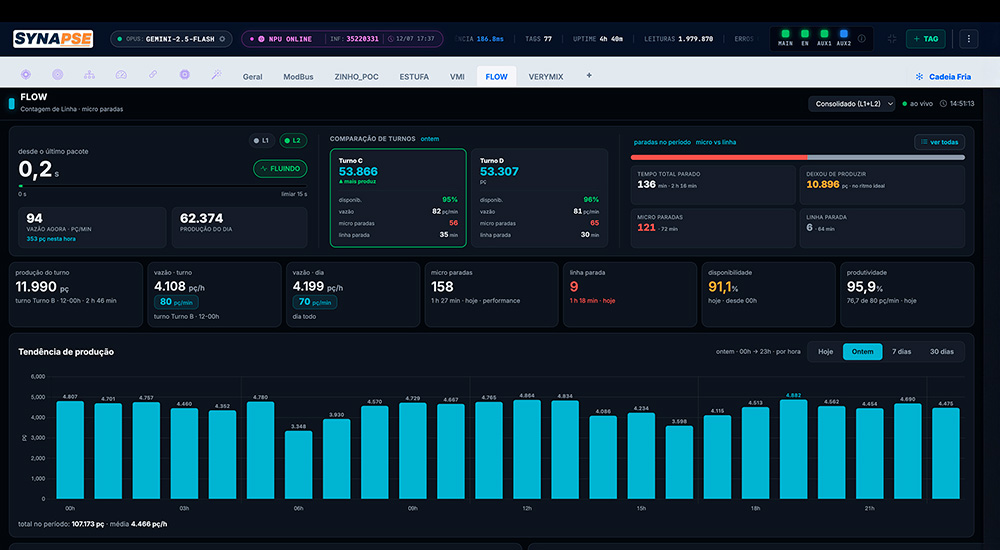Open the OPUS GEMINI-2.5-FLASH model selector

point(172,39)
